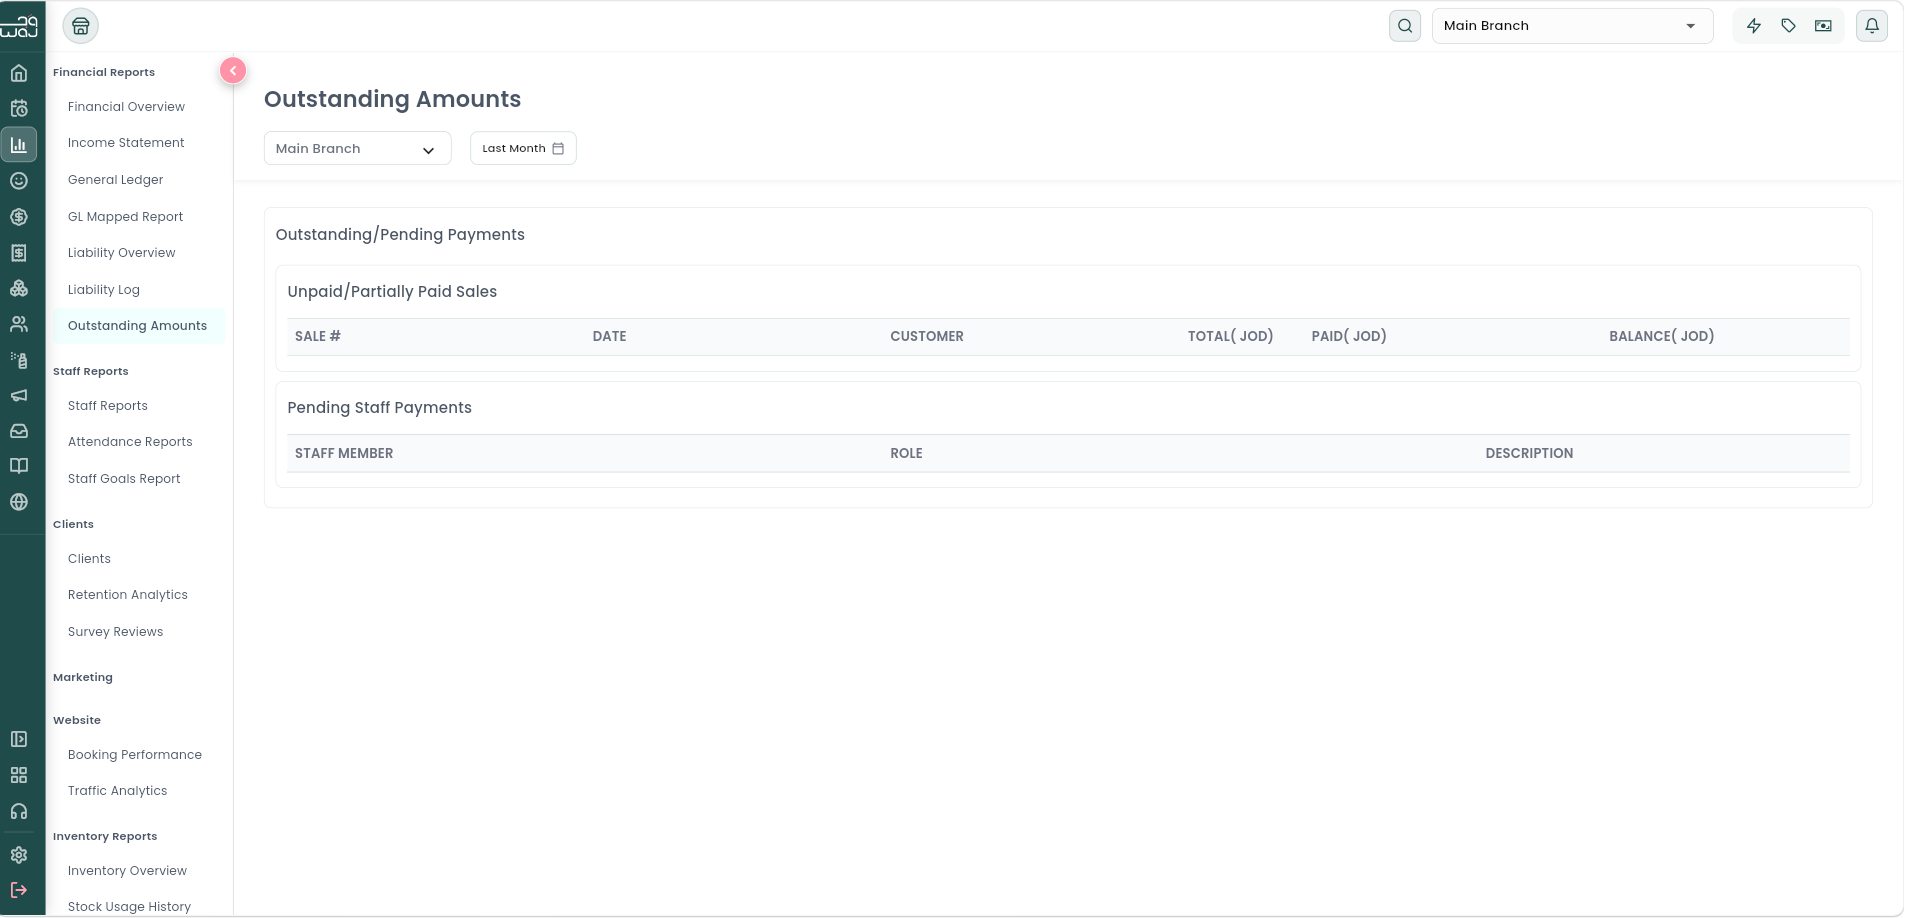This screenshot has width=1906, height=918.
Task: Open the megaphone marketing sidebar icon
Action: (x=19, y=396)
